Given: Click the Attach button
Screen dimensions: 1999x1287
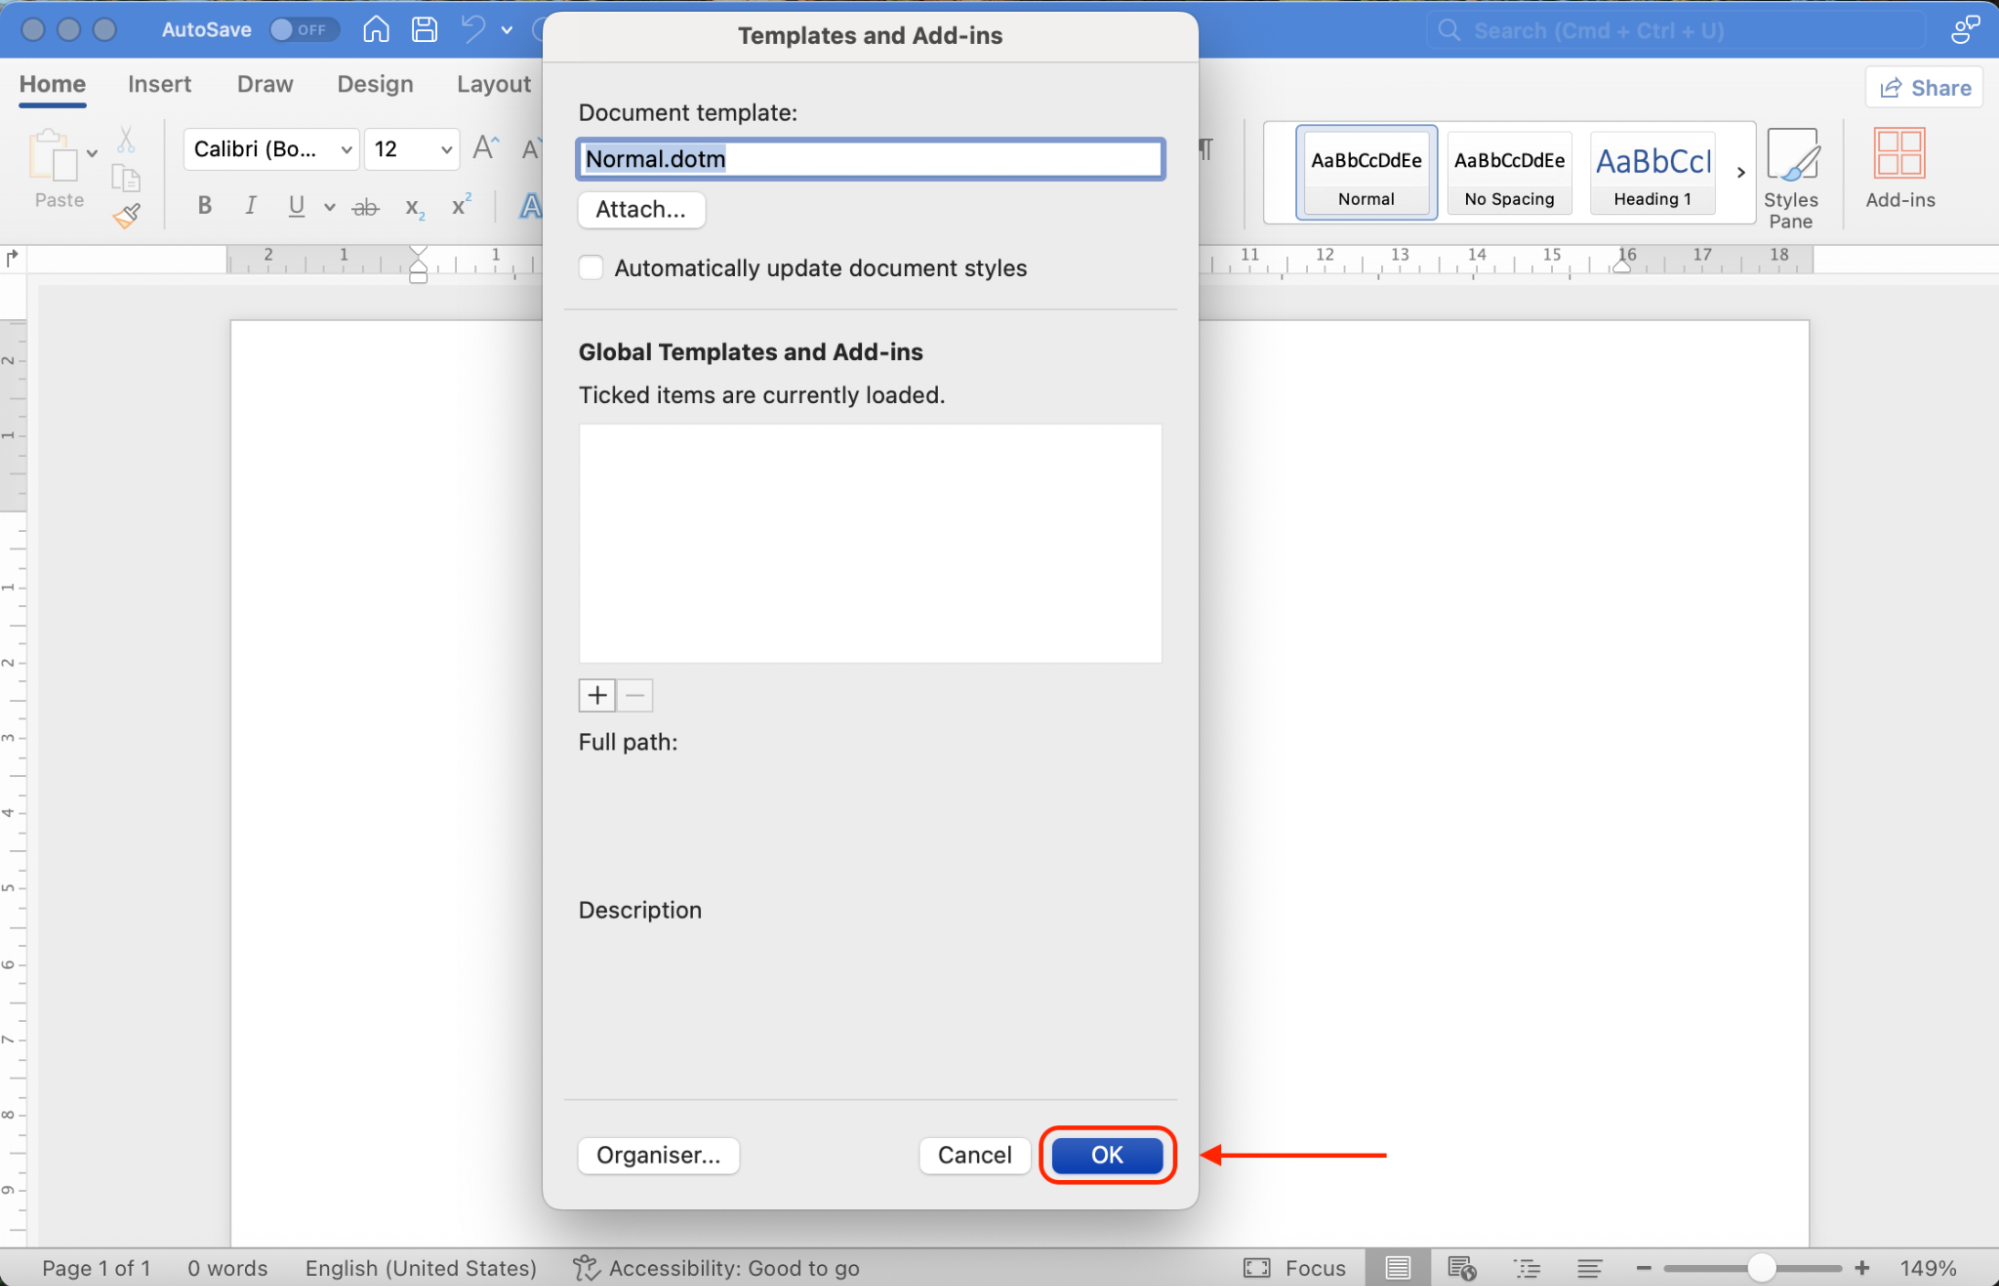Looking at the screenshot, I should (641, 210).
